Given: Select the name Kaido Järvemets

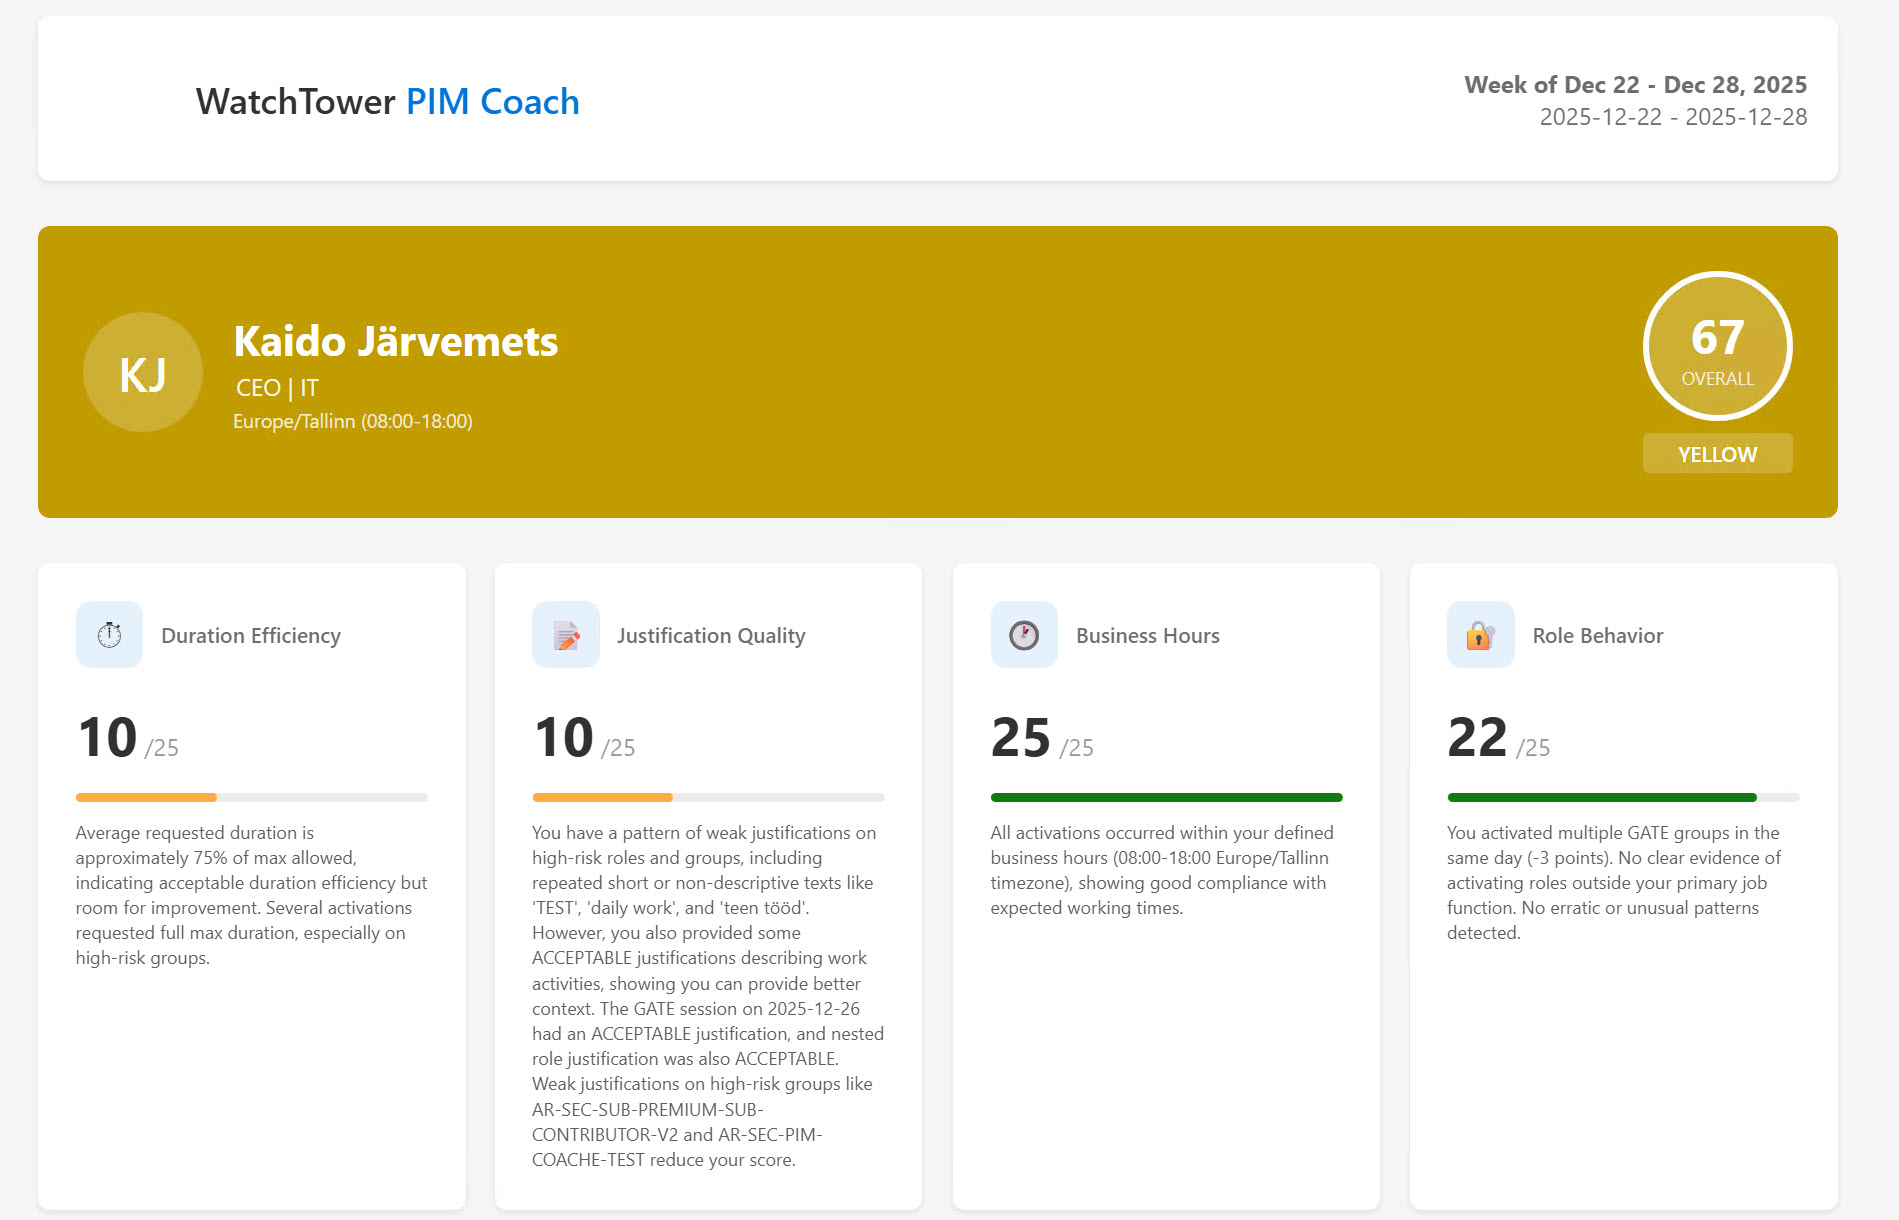Looking at the screenshot, I should point(396,341).
